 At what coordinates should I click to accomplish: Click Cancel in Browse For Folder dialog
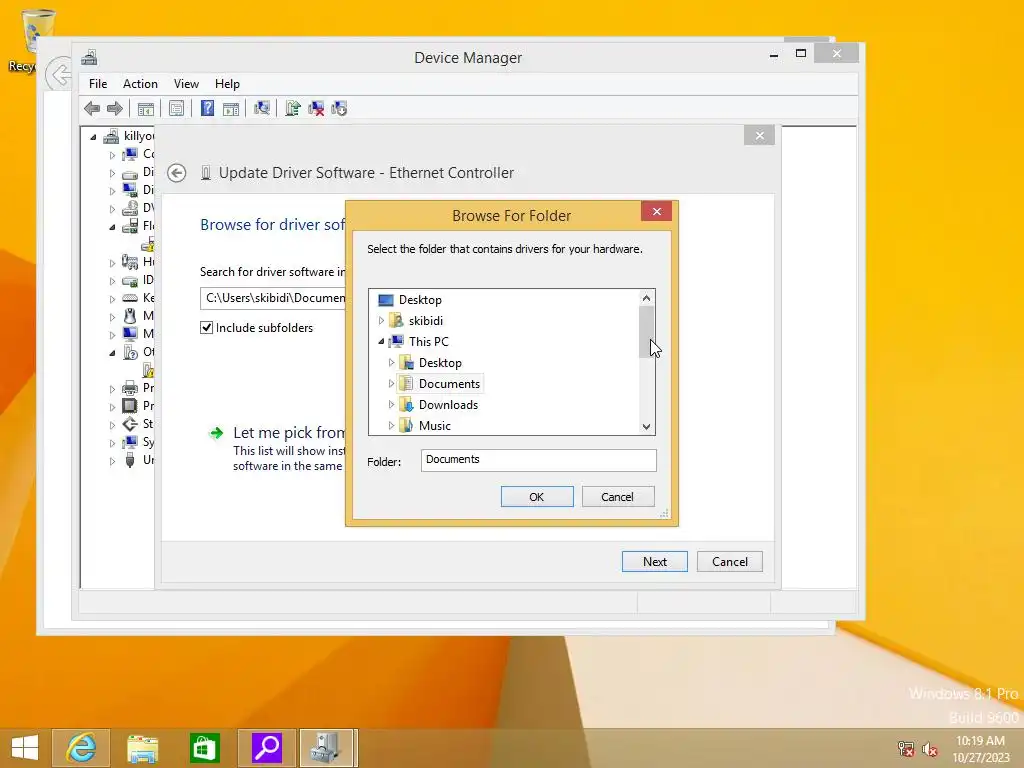pos(617,497)
